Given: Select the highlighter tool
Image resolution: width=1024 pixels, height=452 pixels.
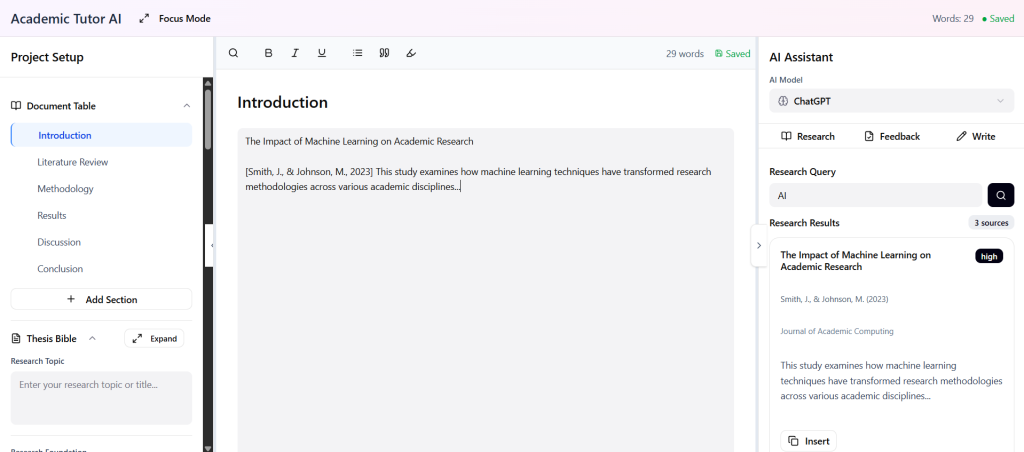Looking at the screenshot, I should pyautogui.click(x=411, y=53).
